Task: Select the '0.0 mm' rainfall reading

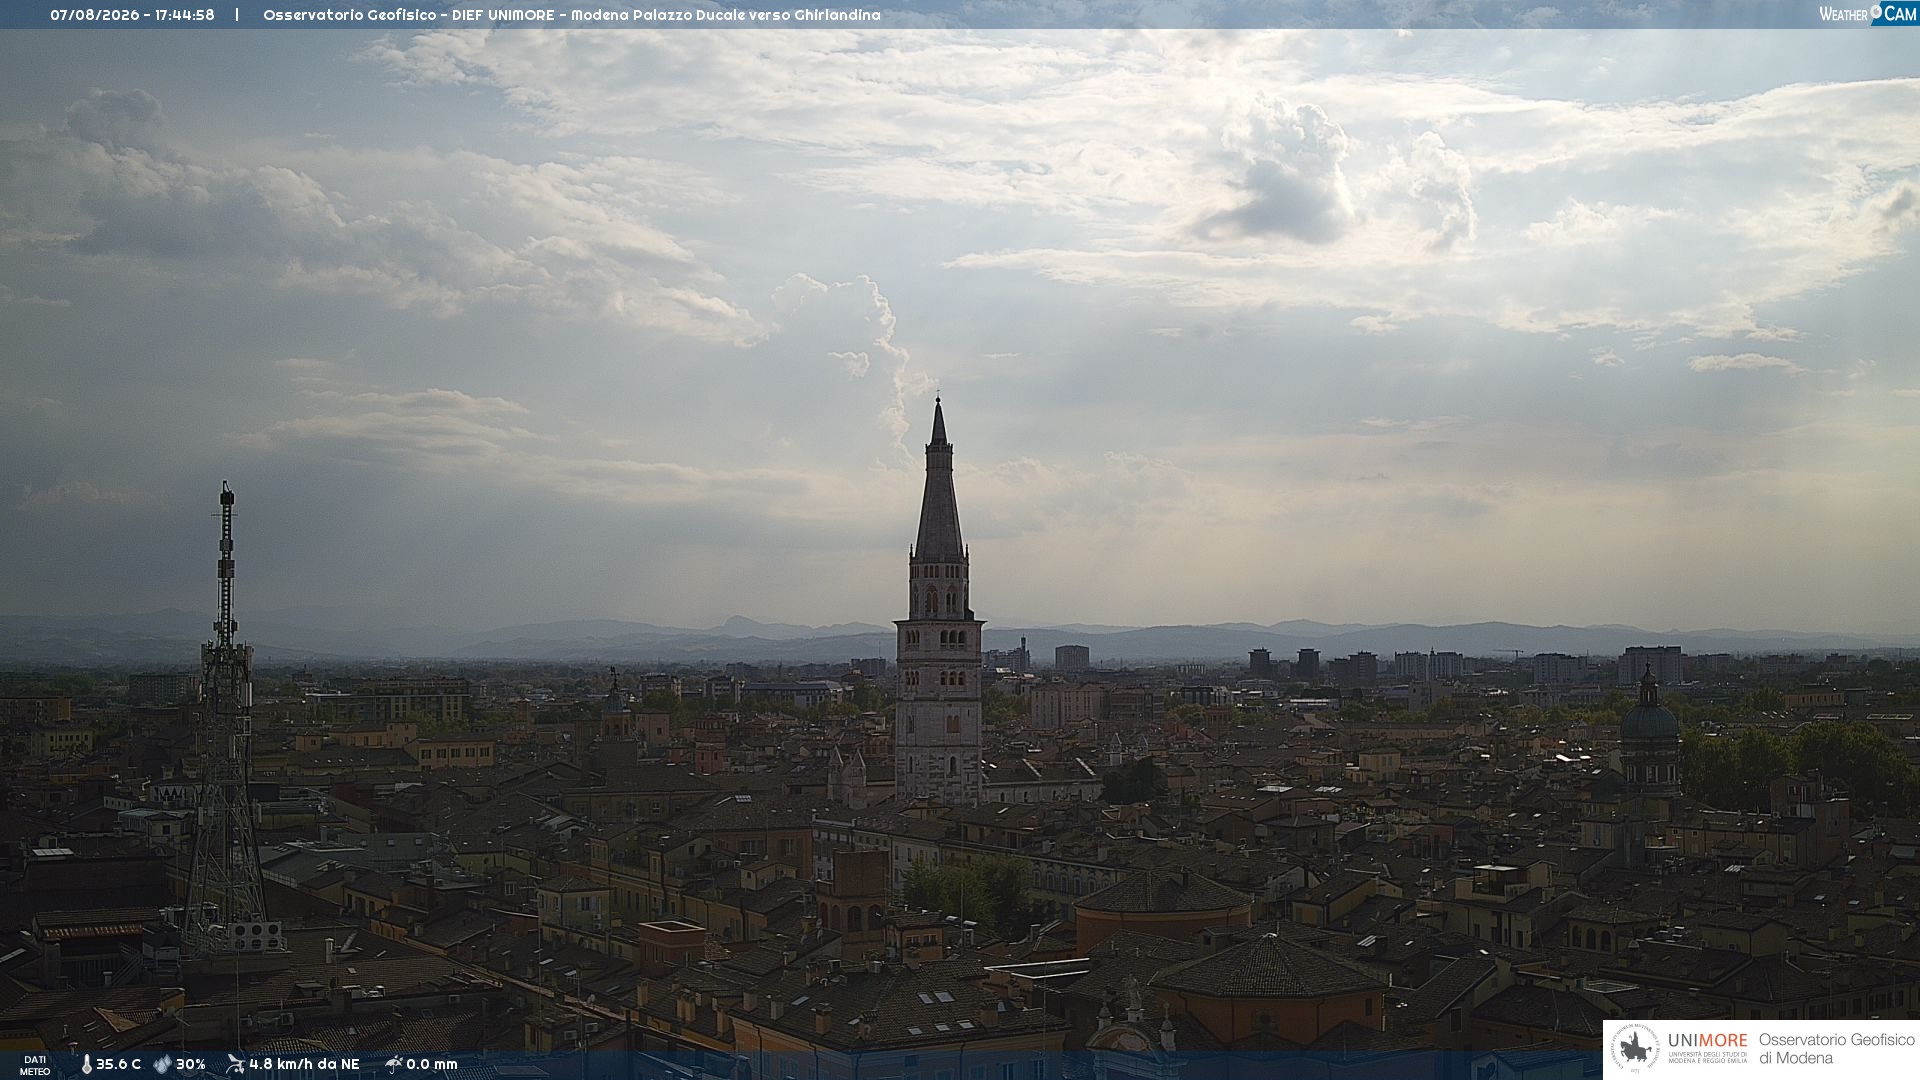Action: coord(431,1064)
